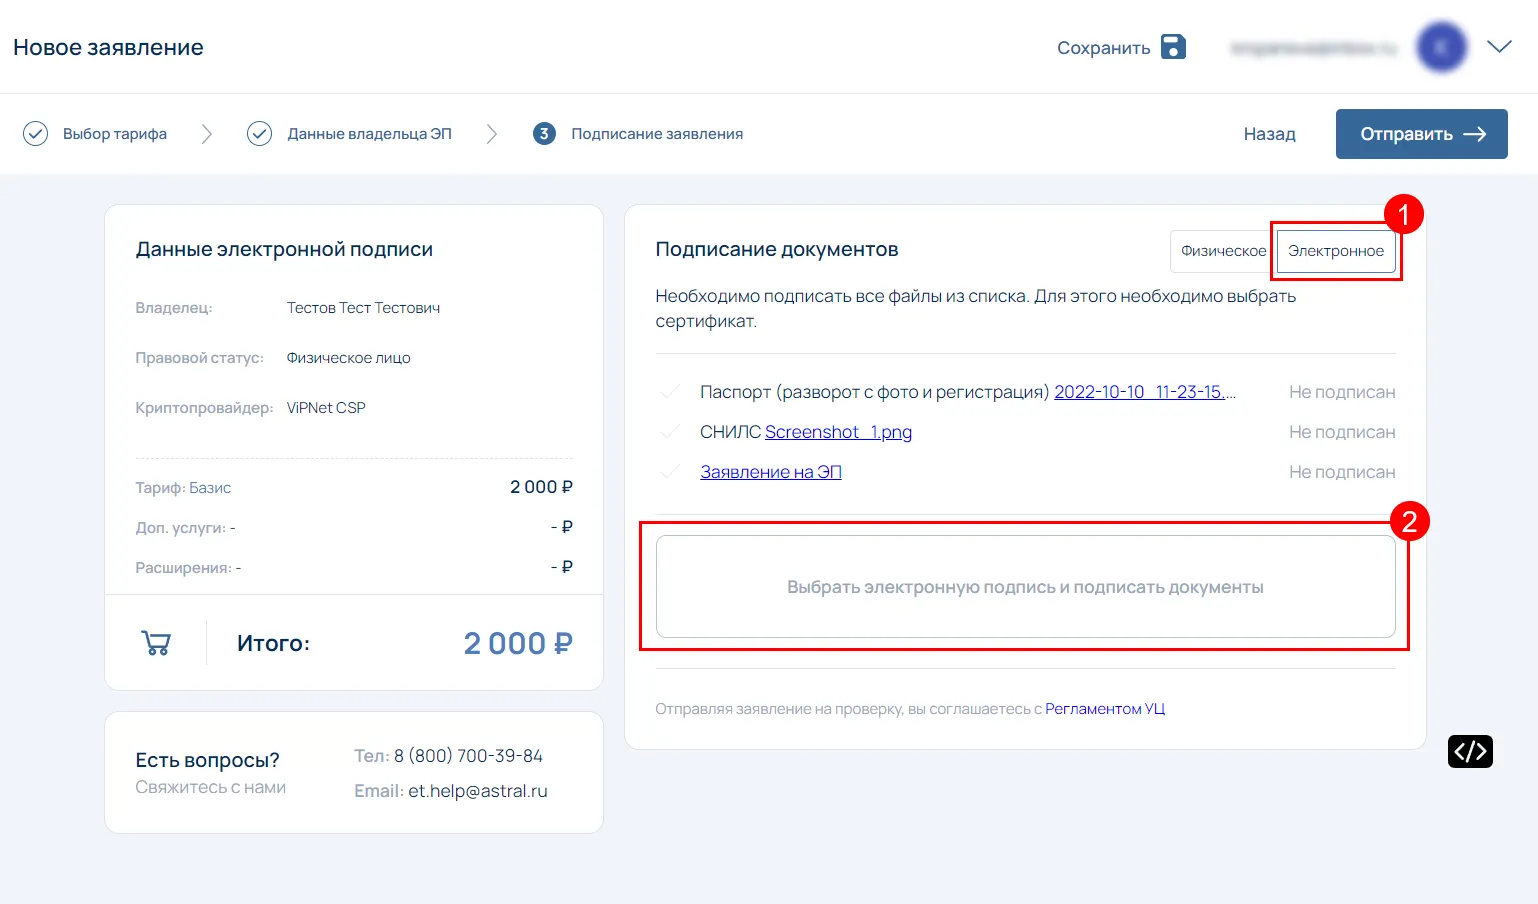This screenshot has height=904, width=1538.
Task: Click the Назад button
Action: point(1269,134)
